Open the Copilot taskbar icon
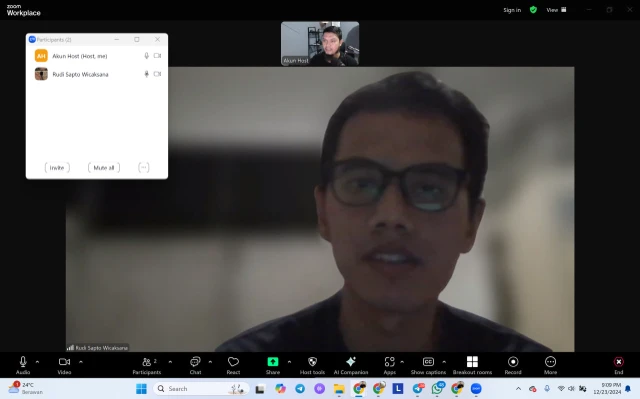The width and height of the screenshot is (640, 399). click(280, 389)
